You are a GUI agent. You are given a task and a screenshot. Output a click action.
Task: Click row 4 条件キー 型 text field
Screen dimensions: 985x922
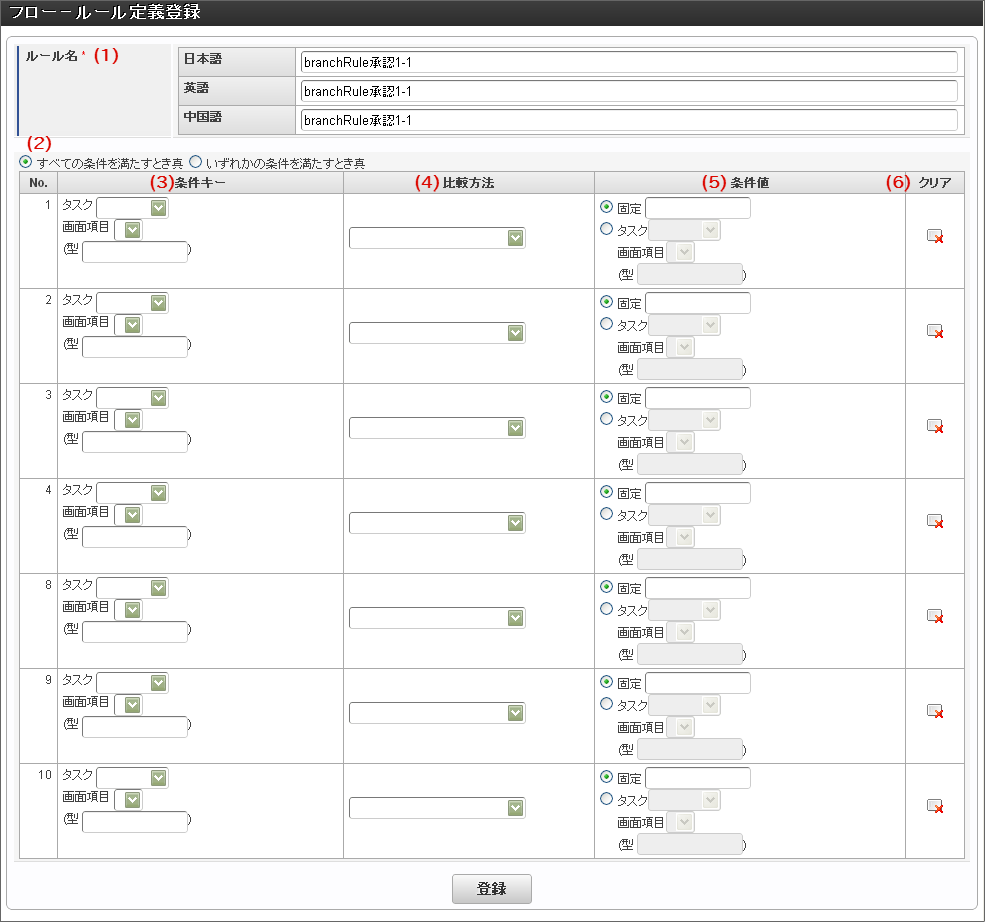pyautogui.click(x=135, y=537)
